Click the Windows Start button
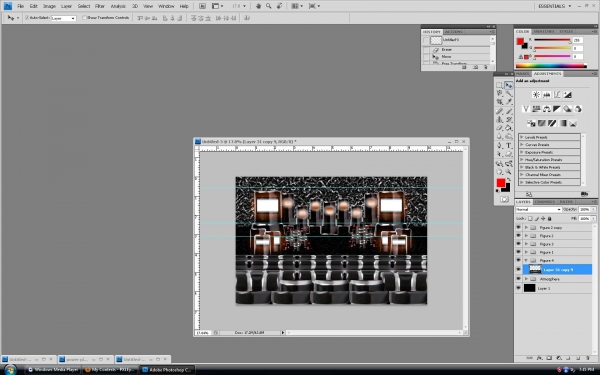 (x=10, y=370)
